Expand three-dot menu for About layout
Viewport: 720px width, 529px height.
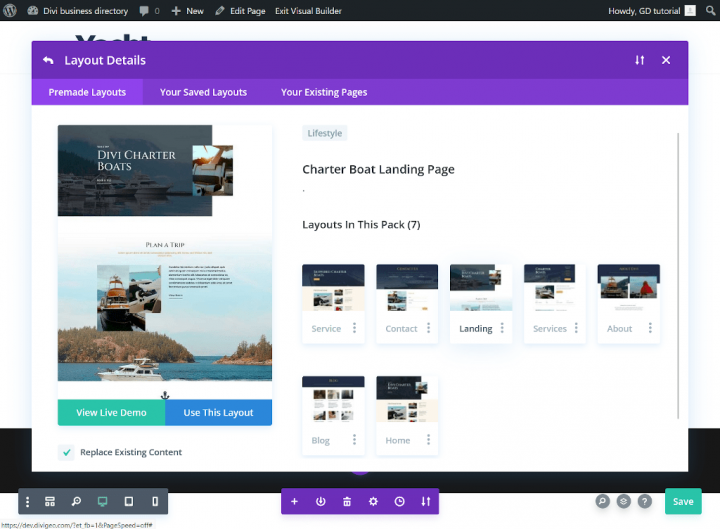pos(650,328)
